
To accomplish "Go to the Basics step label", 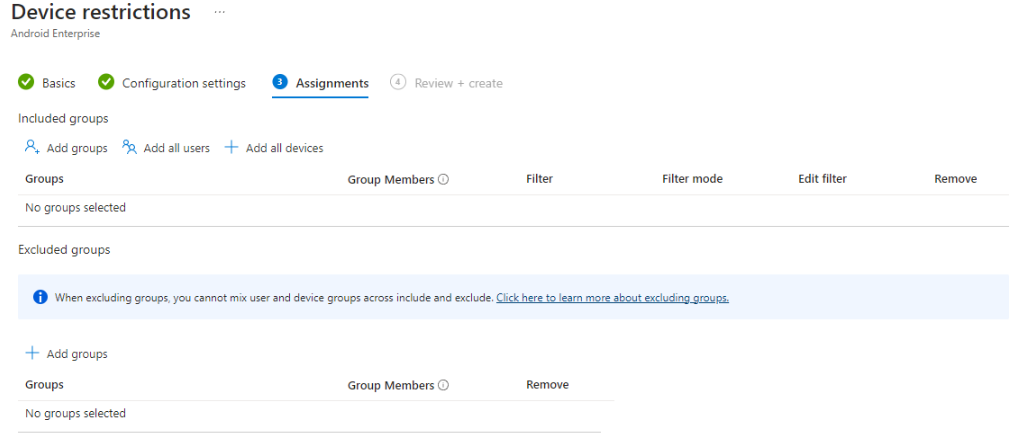I will (58, 83).
